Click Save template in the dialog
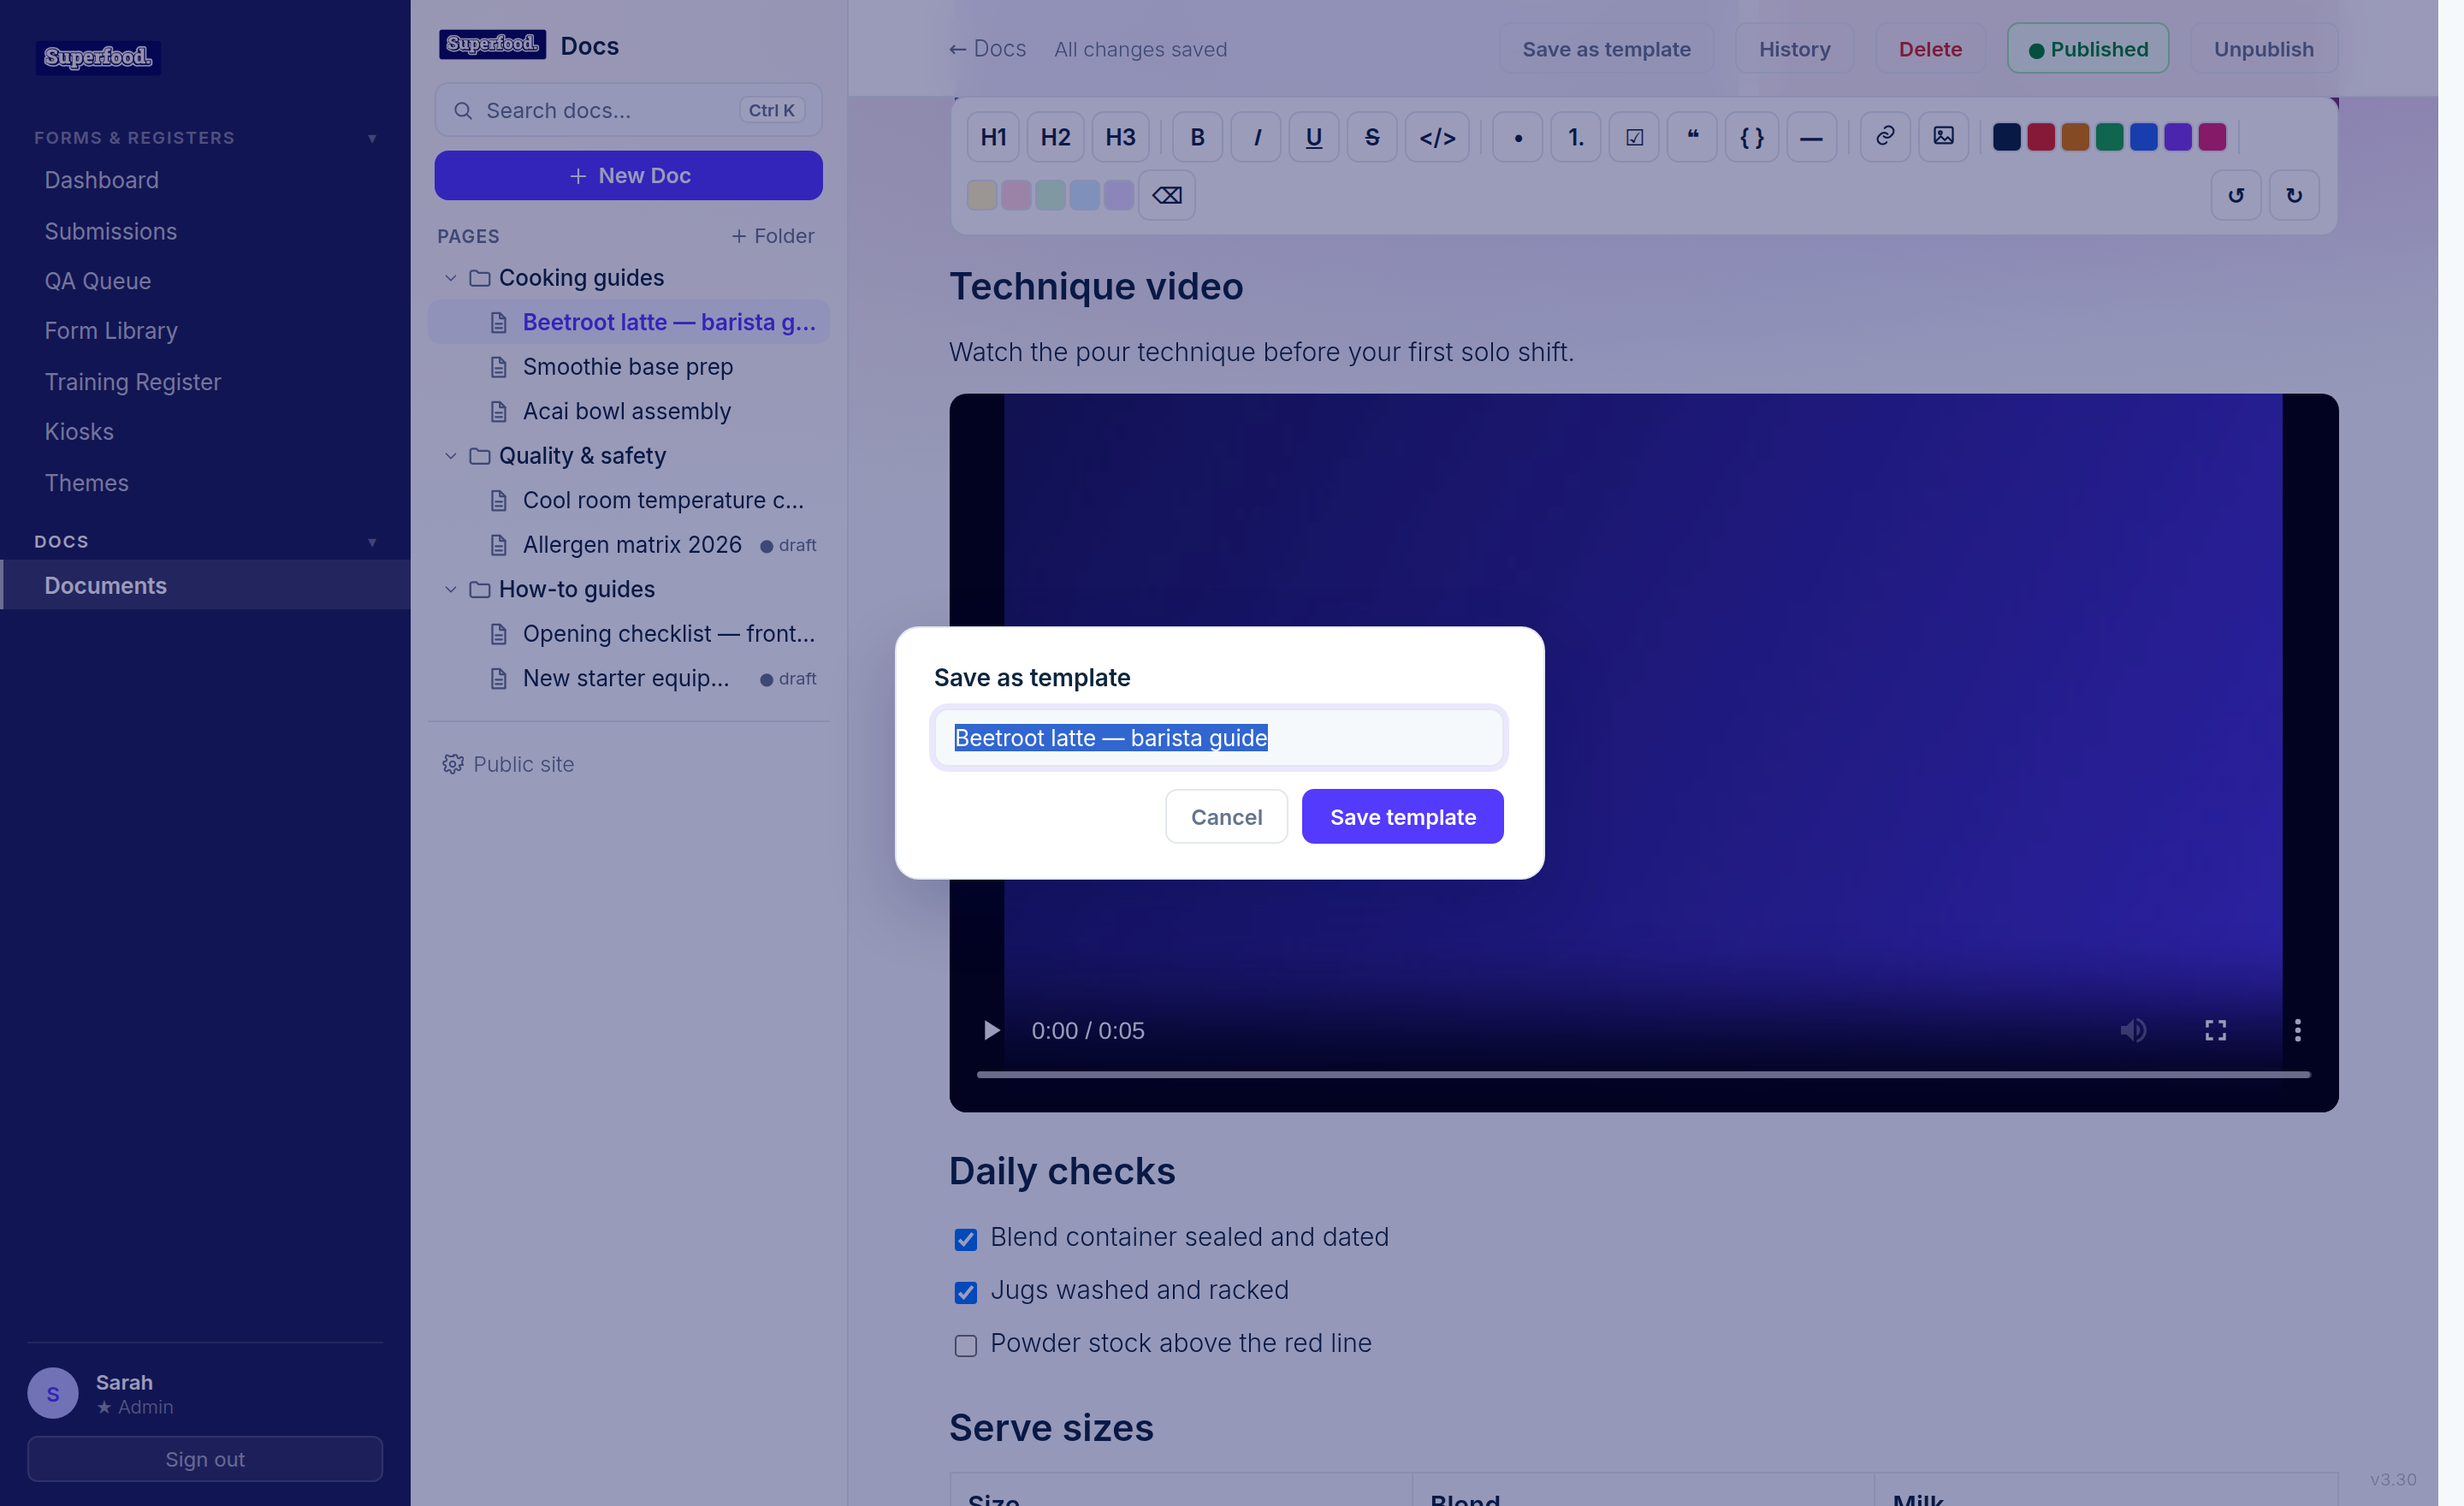Viewport: 2464px width, 1506px height. click(1403, 817)
